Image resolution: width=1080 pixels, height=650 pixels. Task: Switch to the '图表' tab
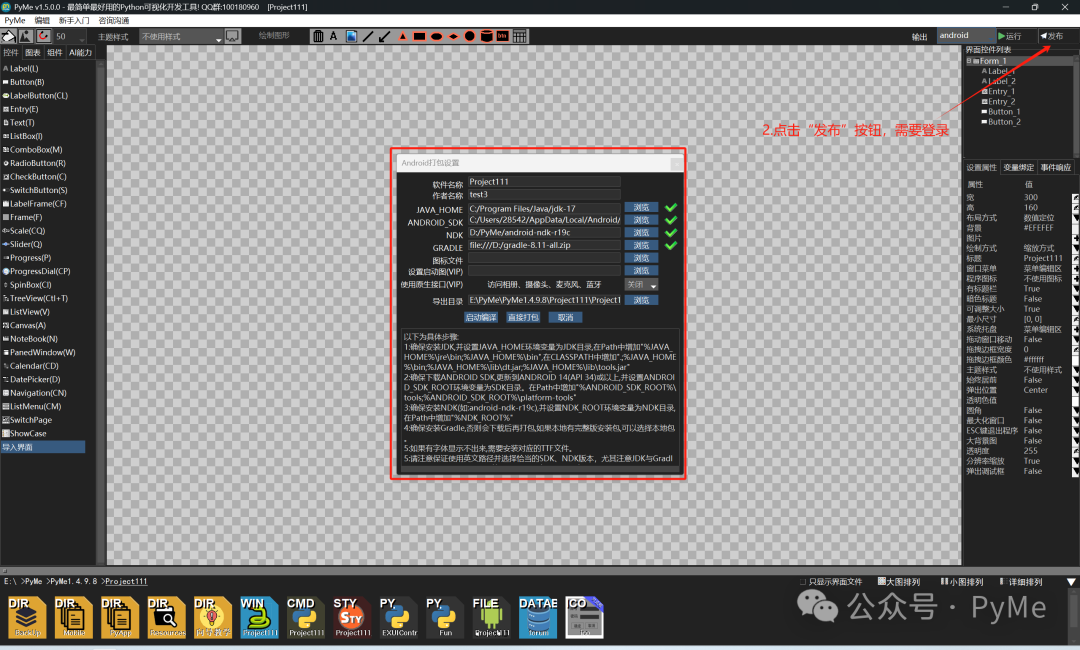pos(32,52)
